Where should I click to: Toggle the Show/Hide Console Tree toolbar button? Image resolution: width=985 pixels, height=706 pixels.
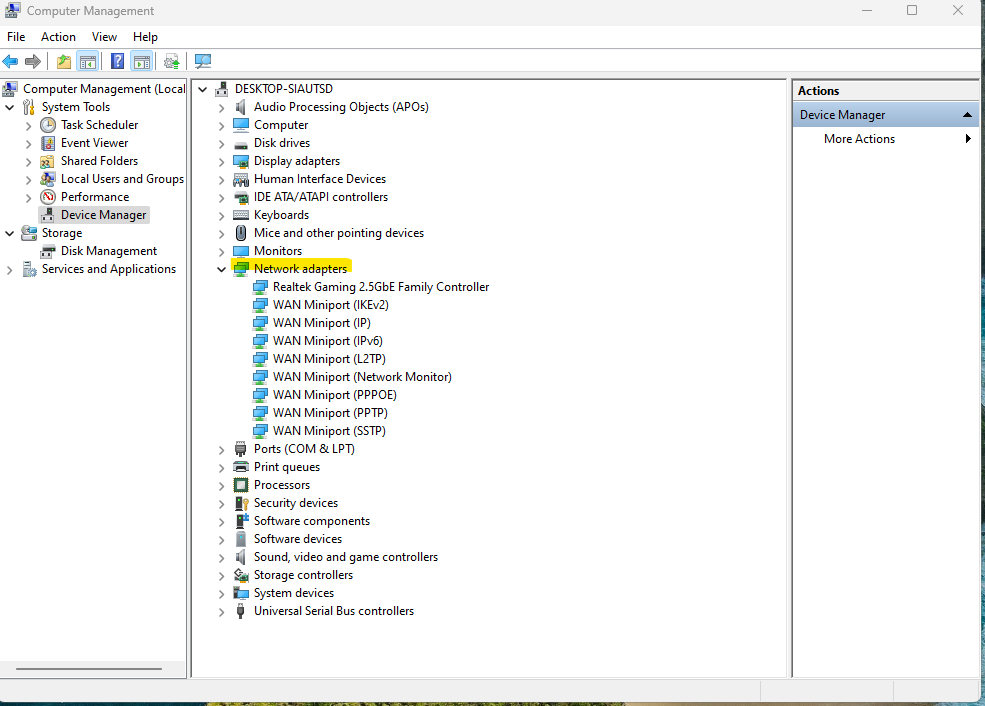(88, 62)
